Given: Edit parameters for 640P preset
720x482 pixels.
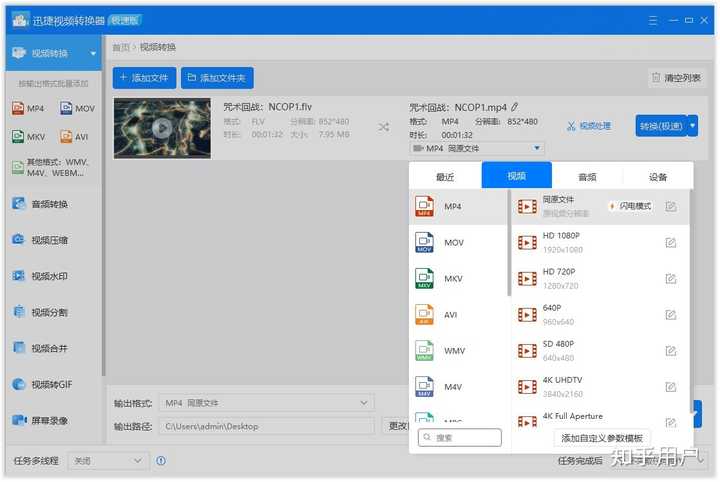Looking at the screenshot, I should click(671, 315).
